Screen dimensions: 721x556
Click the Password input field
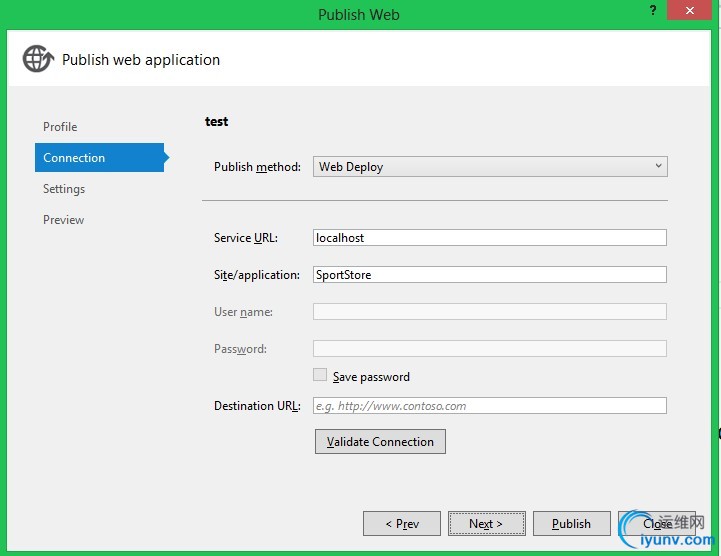(x=490, y=349)
